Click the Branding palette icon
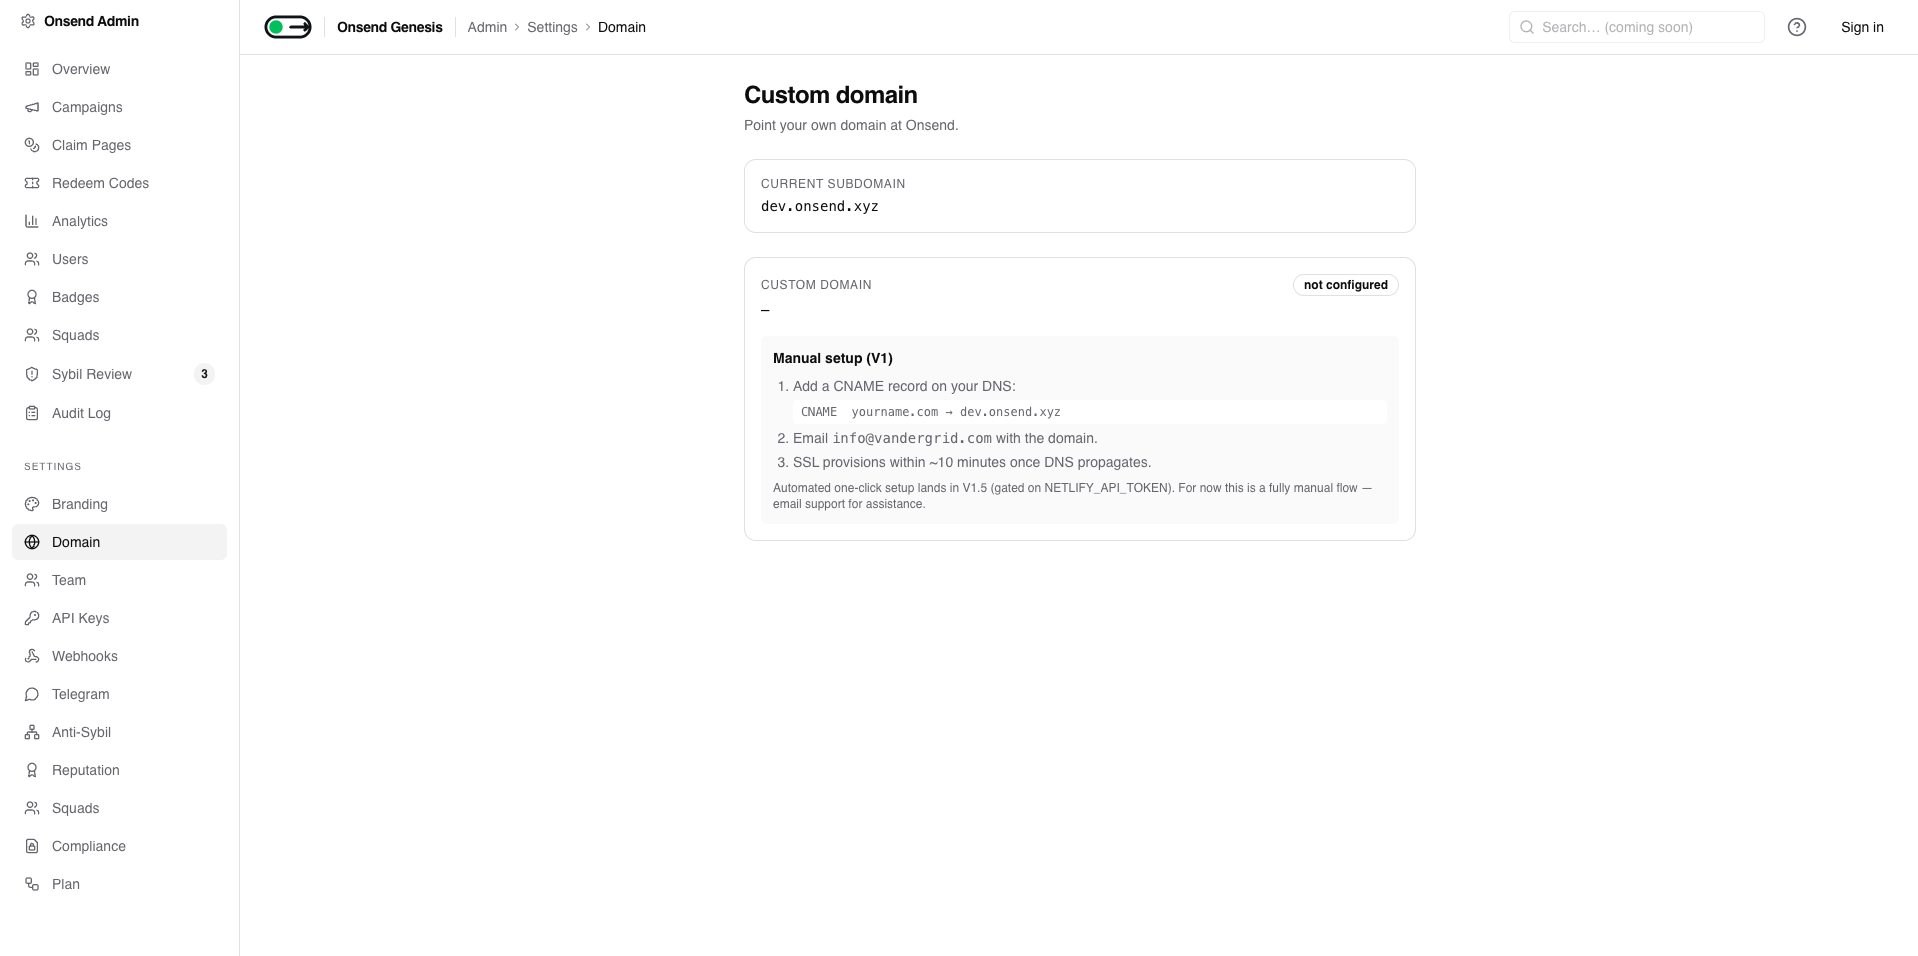Viewport: 1918px width, 956px height. click(32, 504)
